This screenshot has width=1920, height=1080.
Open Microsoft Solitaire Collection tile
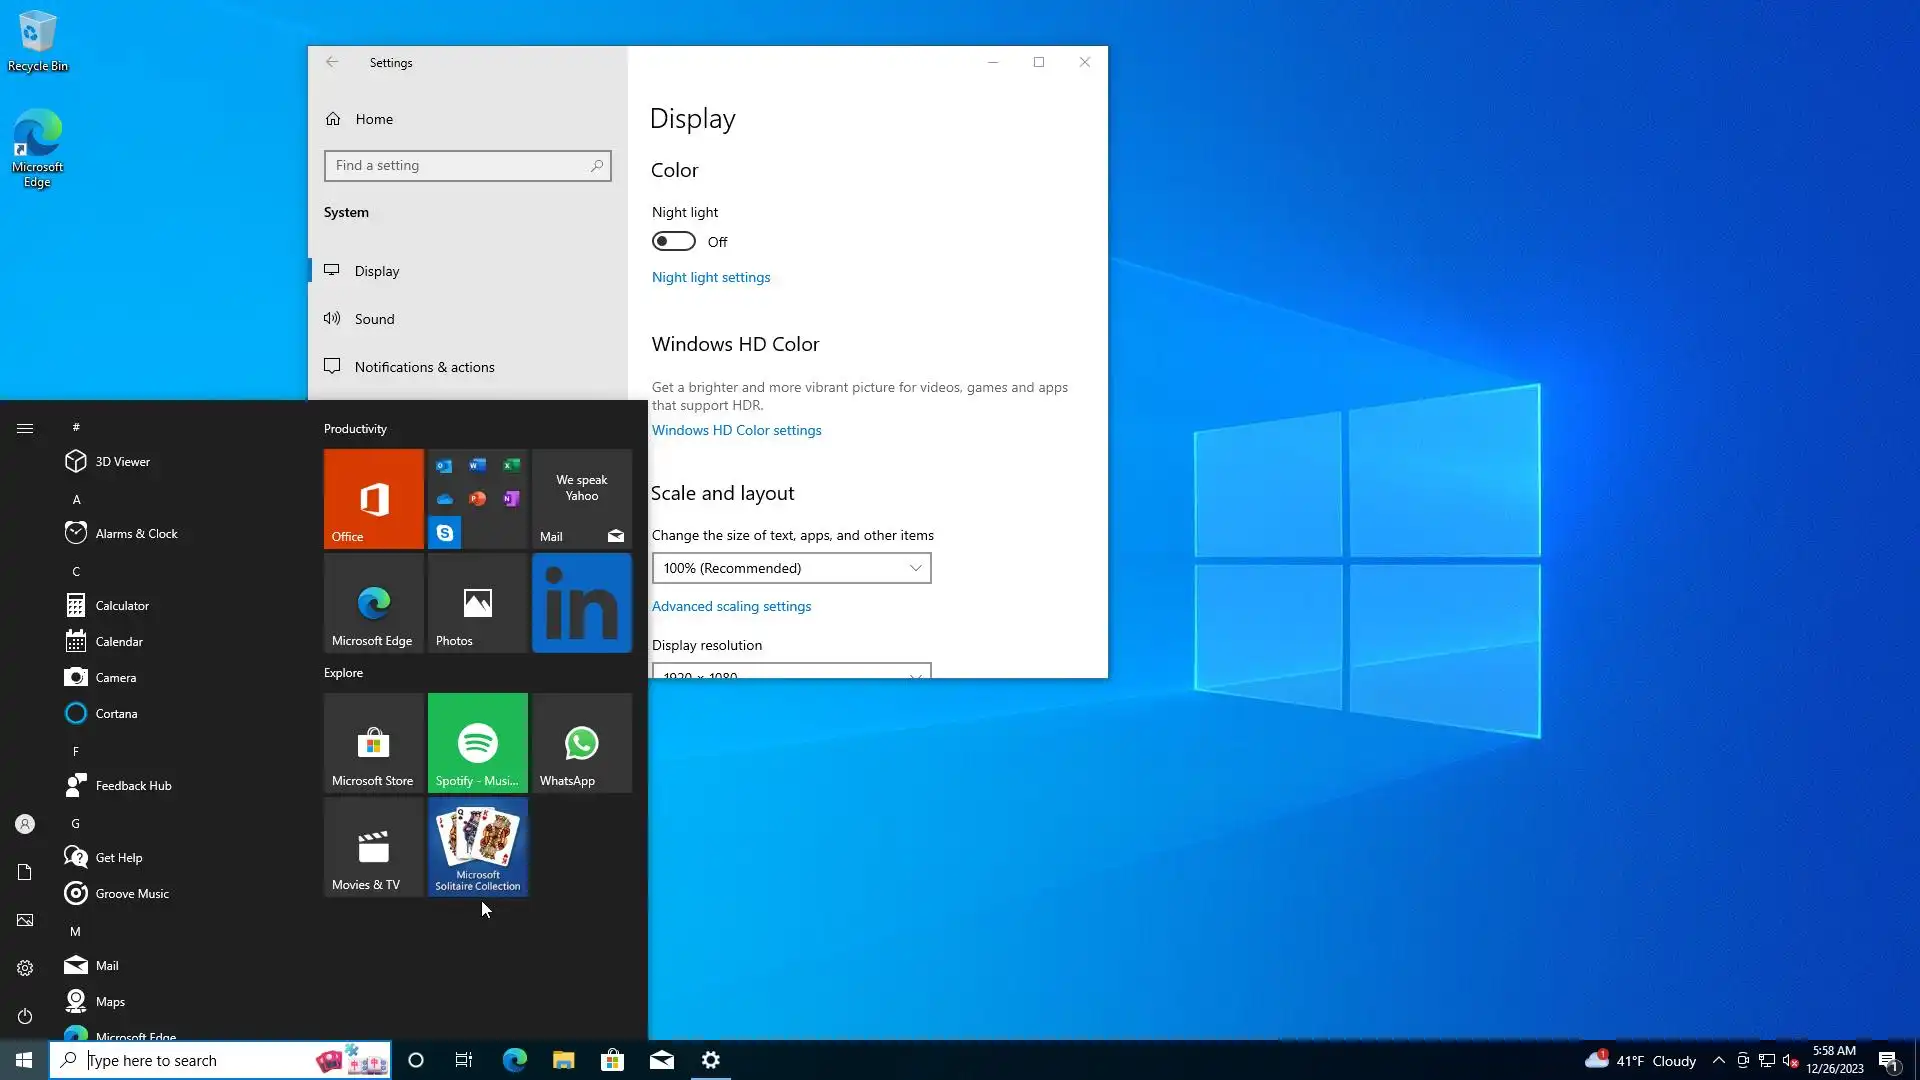(x=477, y=846)
